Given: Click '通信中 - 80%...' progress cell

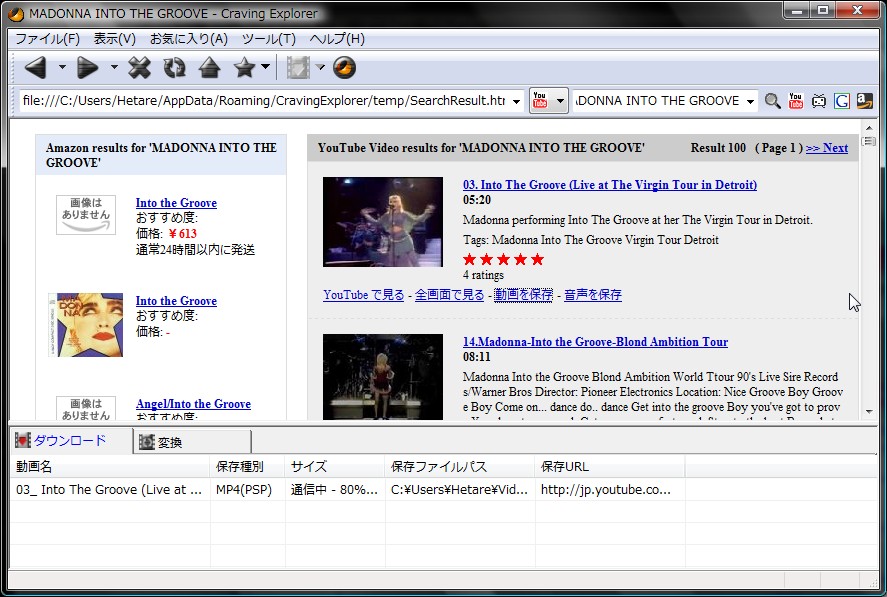Looking at the screenshot, I should coord(334,489).
